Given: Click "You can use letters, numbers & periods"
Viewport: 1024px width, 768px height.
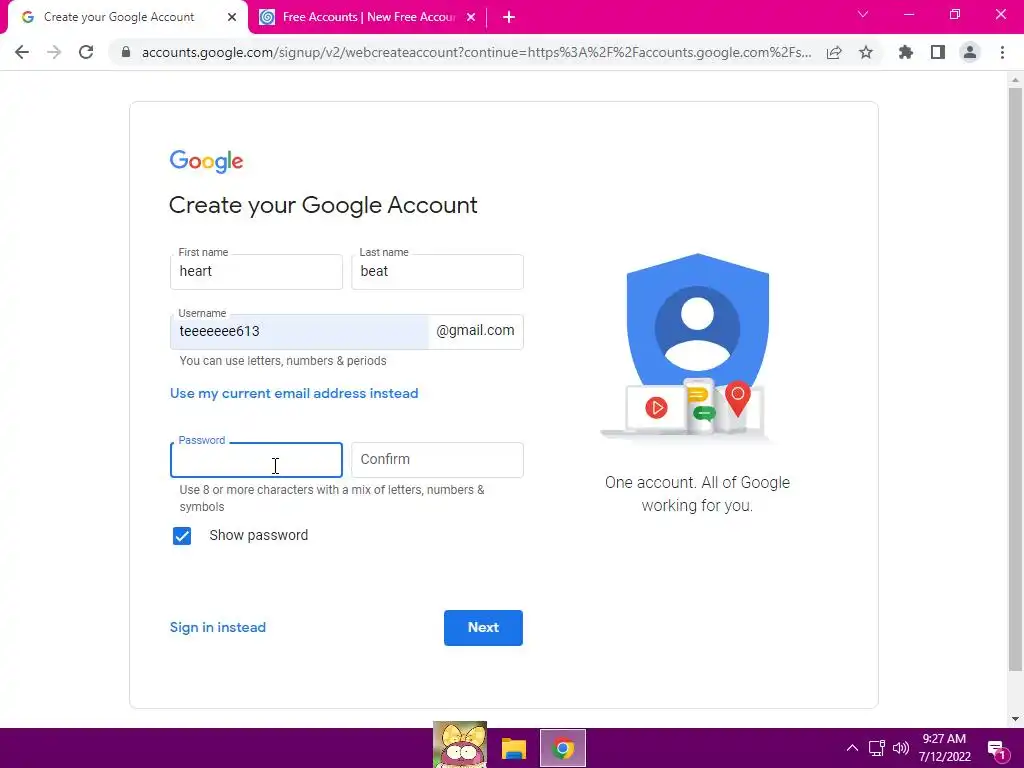Looking at the screenshot, I should 283,360.
